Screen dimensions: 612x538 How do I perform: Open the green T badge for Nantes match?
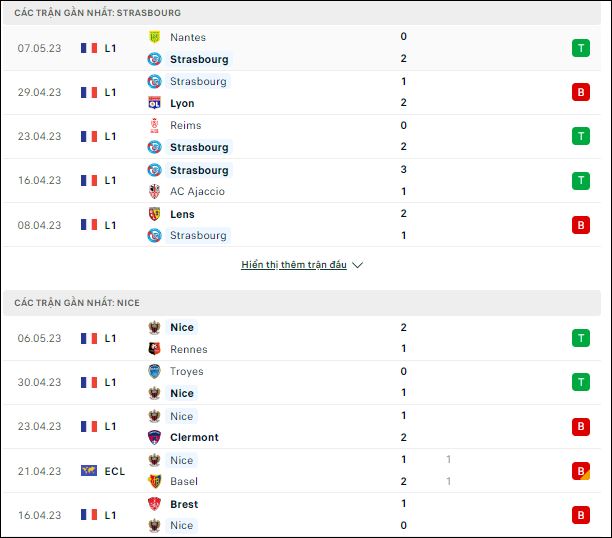point(581,48)
